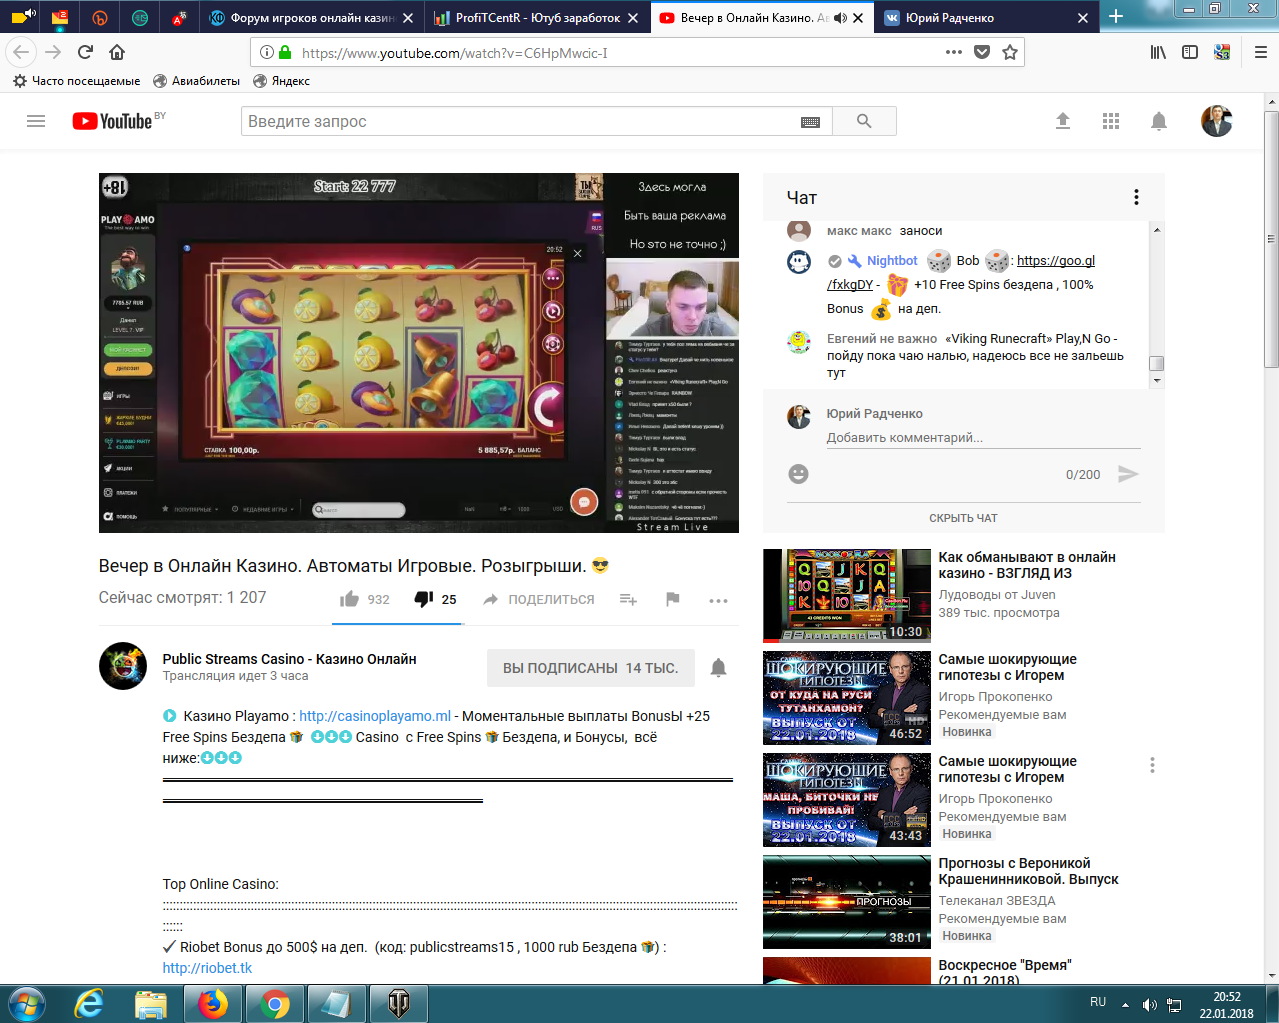Click the search magnifier button on YouTube

pyautogui.click(x=864, y=121)
